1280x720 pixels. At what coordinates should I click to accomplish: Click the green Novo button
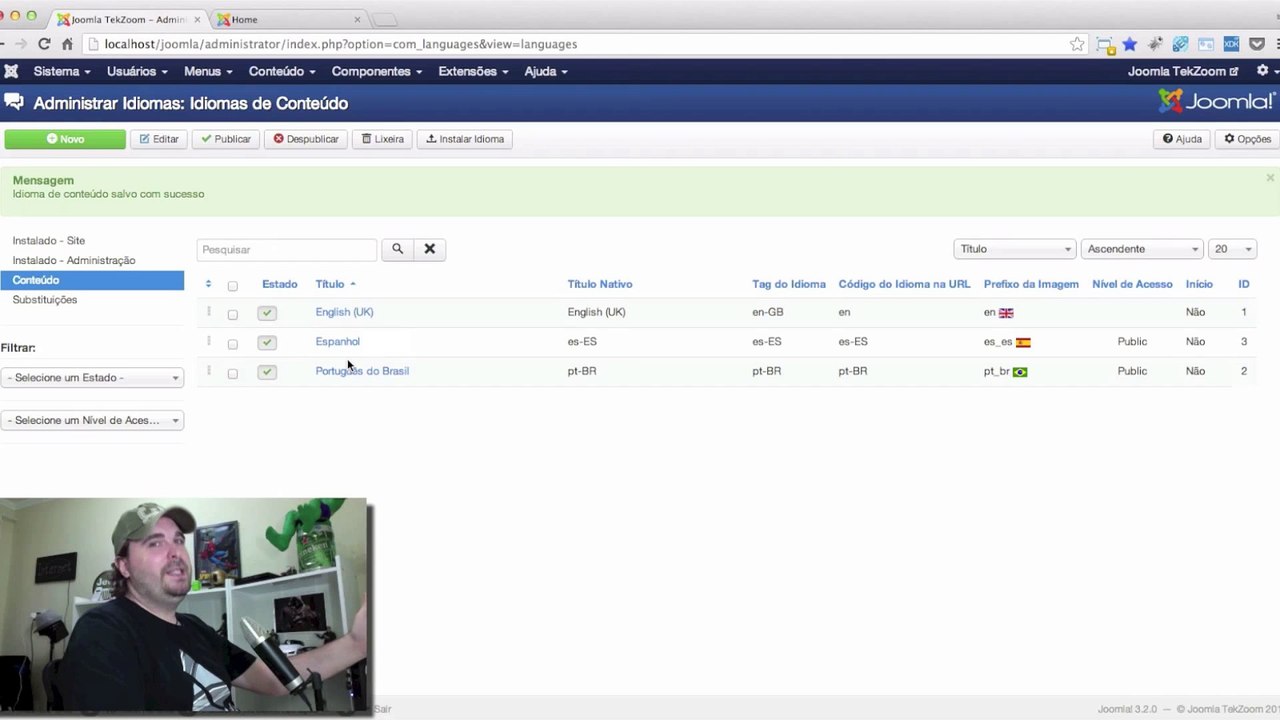(65, 139)
